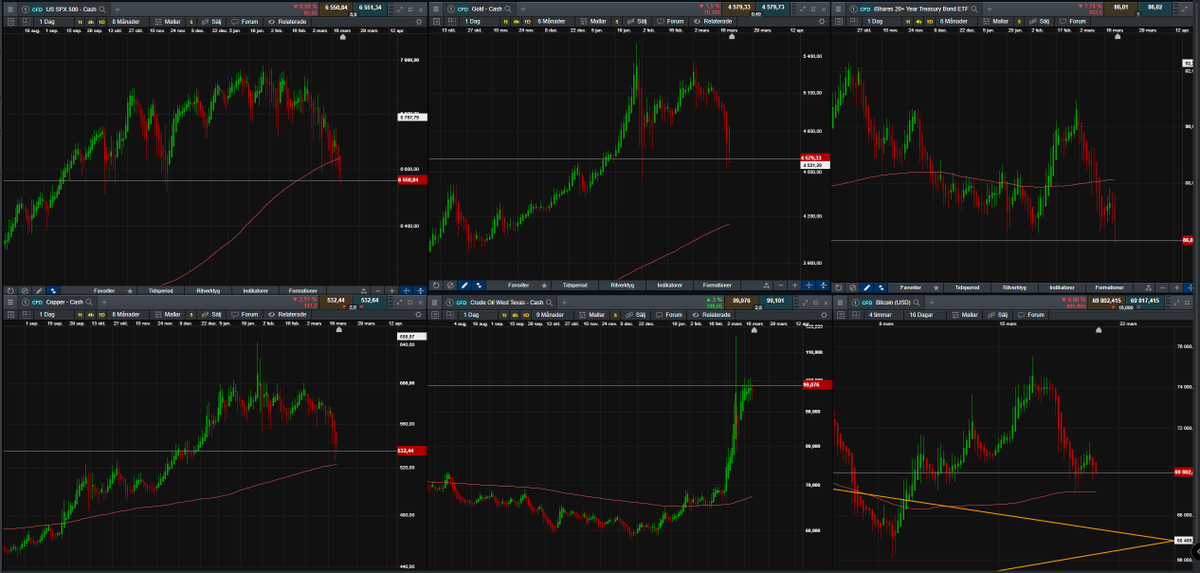Image resolution: width=1200 pixels, height=573 pixels.
Task: Open Ritverktyg tab under the SPX 500 chart
Action: [x=208, y=291]
